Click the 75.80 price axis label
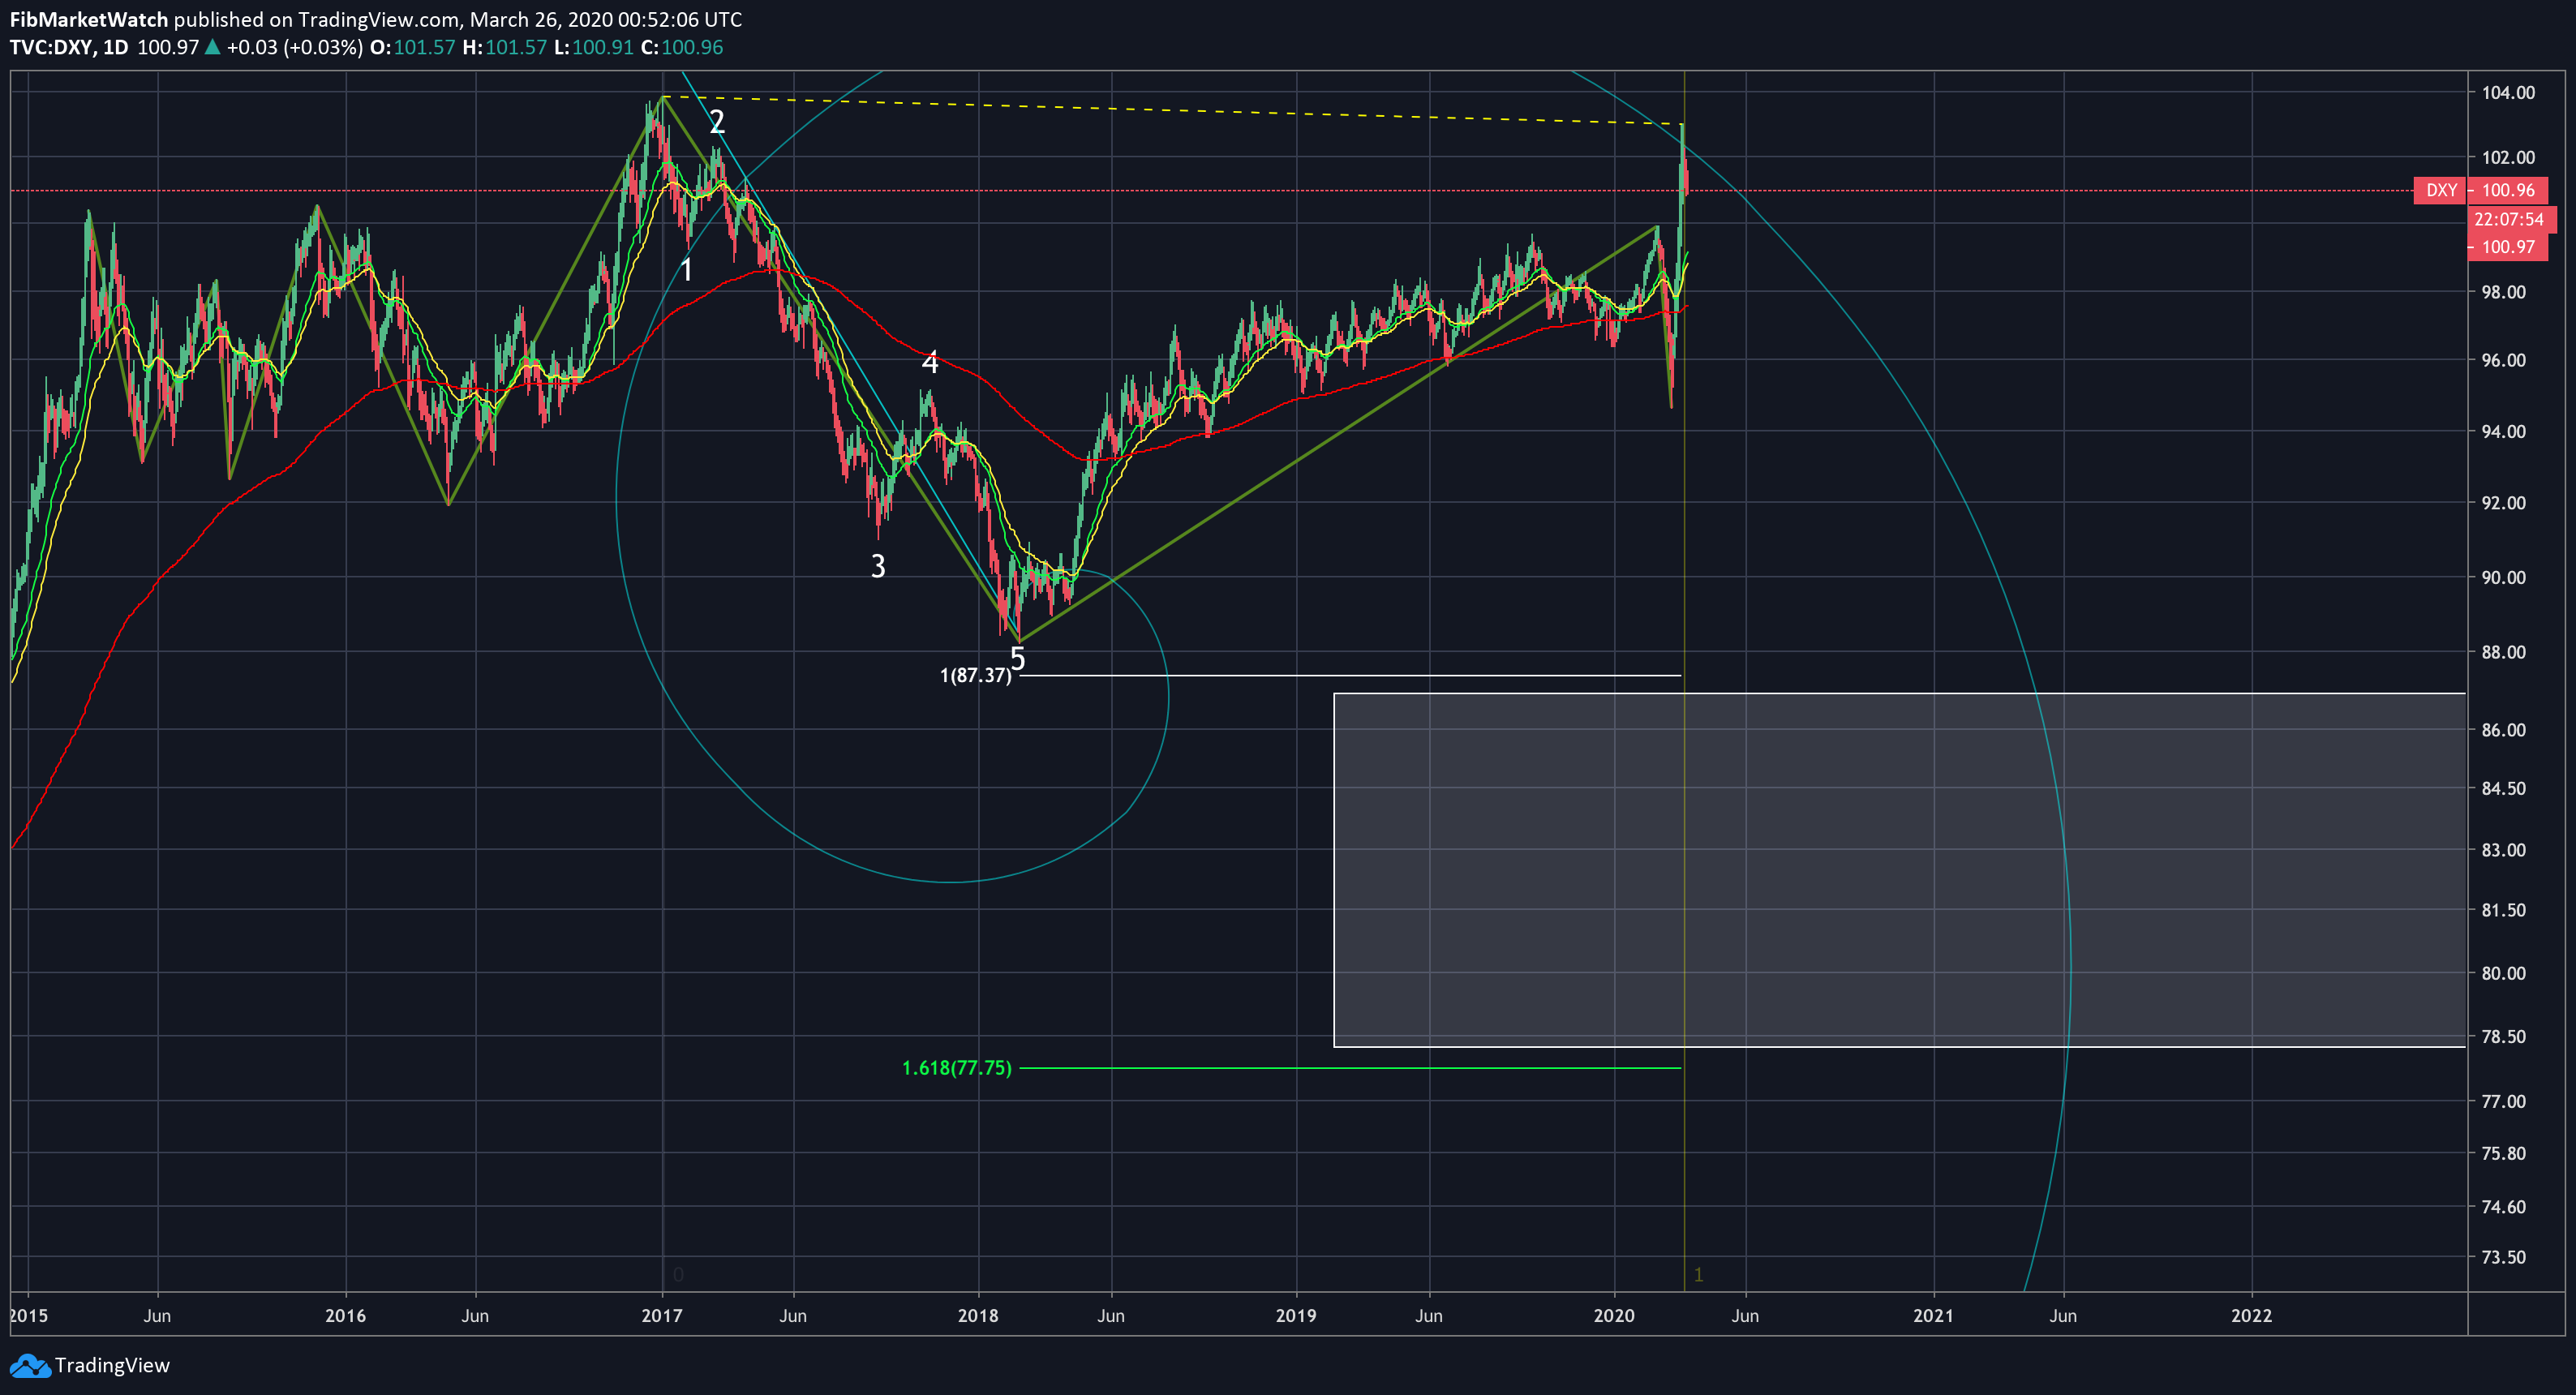The width and height of the screenshot is (2576, 1395). point(2504,1153)
